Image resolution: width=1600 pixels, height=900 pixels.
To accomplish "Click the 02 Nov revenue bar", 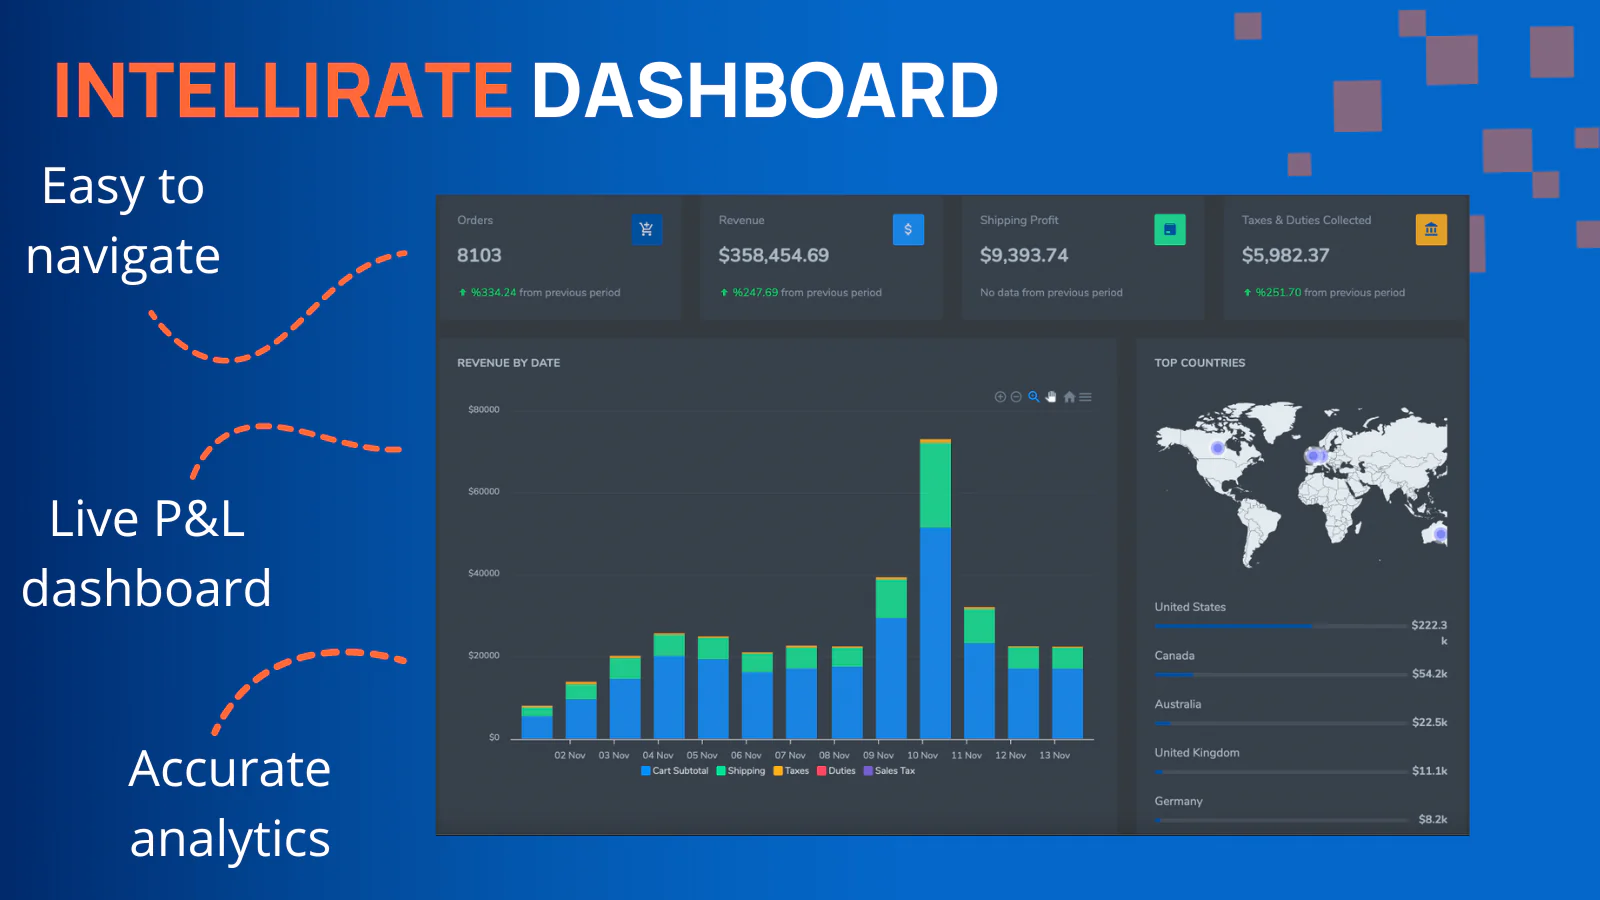I will pyautogui.click(x=581, y=710).
